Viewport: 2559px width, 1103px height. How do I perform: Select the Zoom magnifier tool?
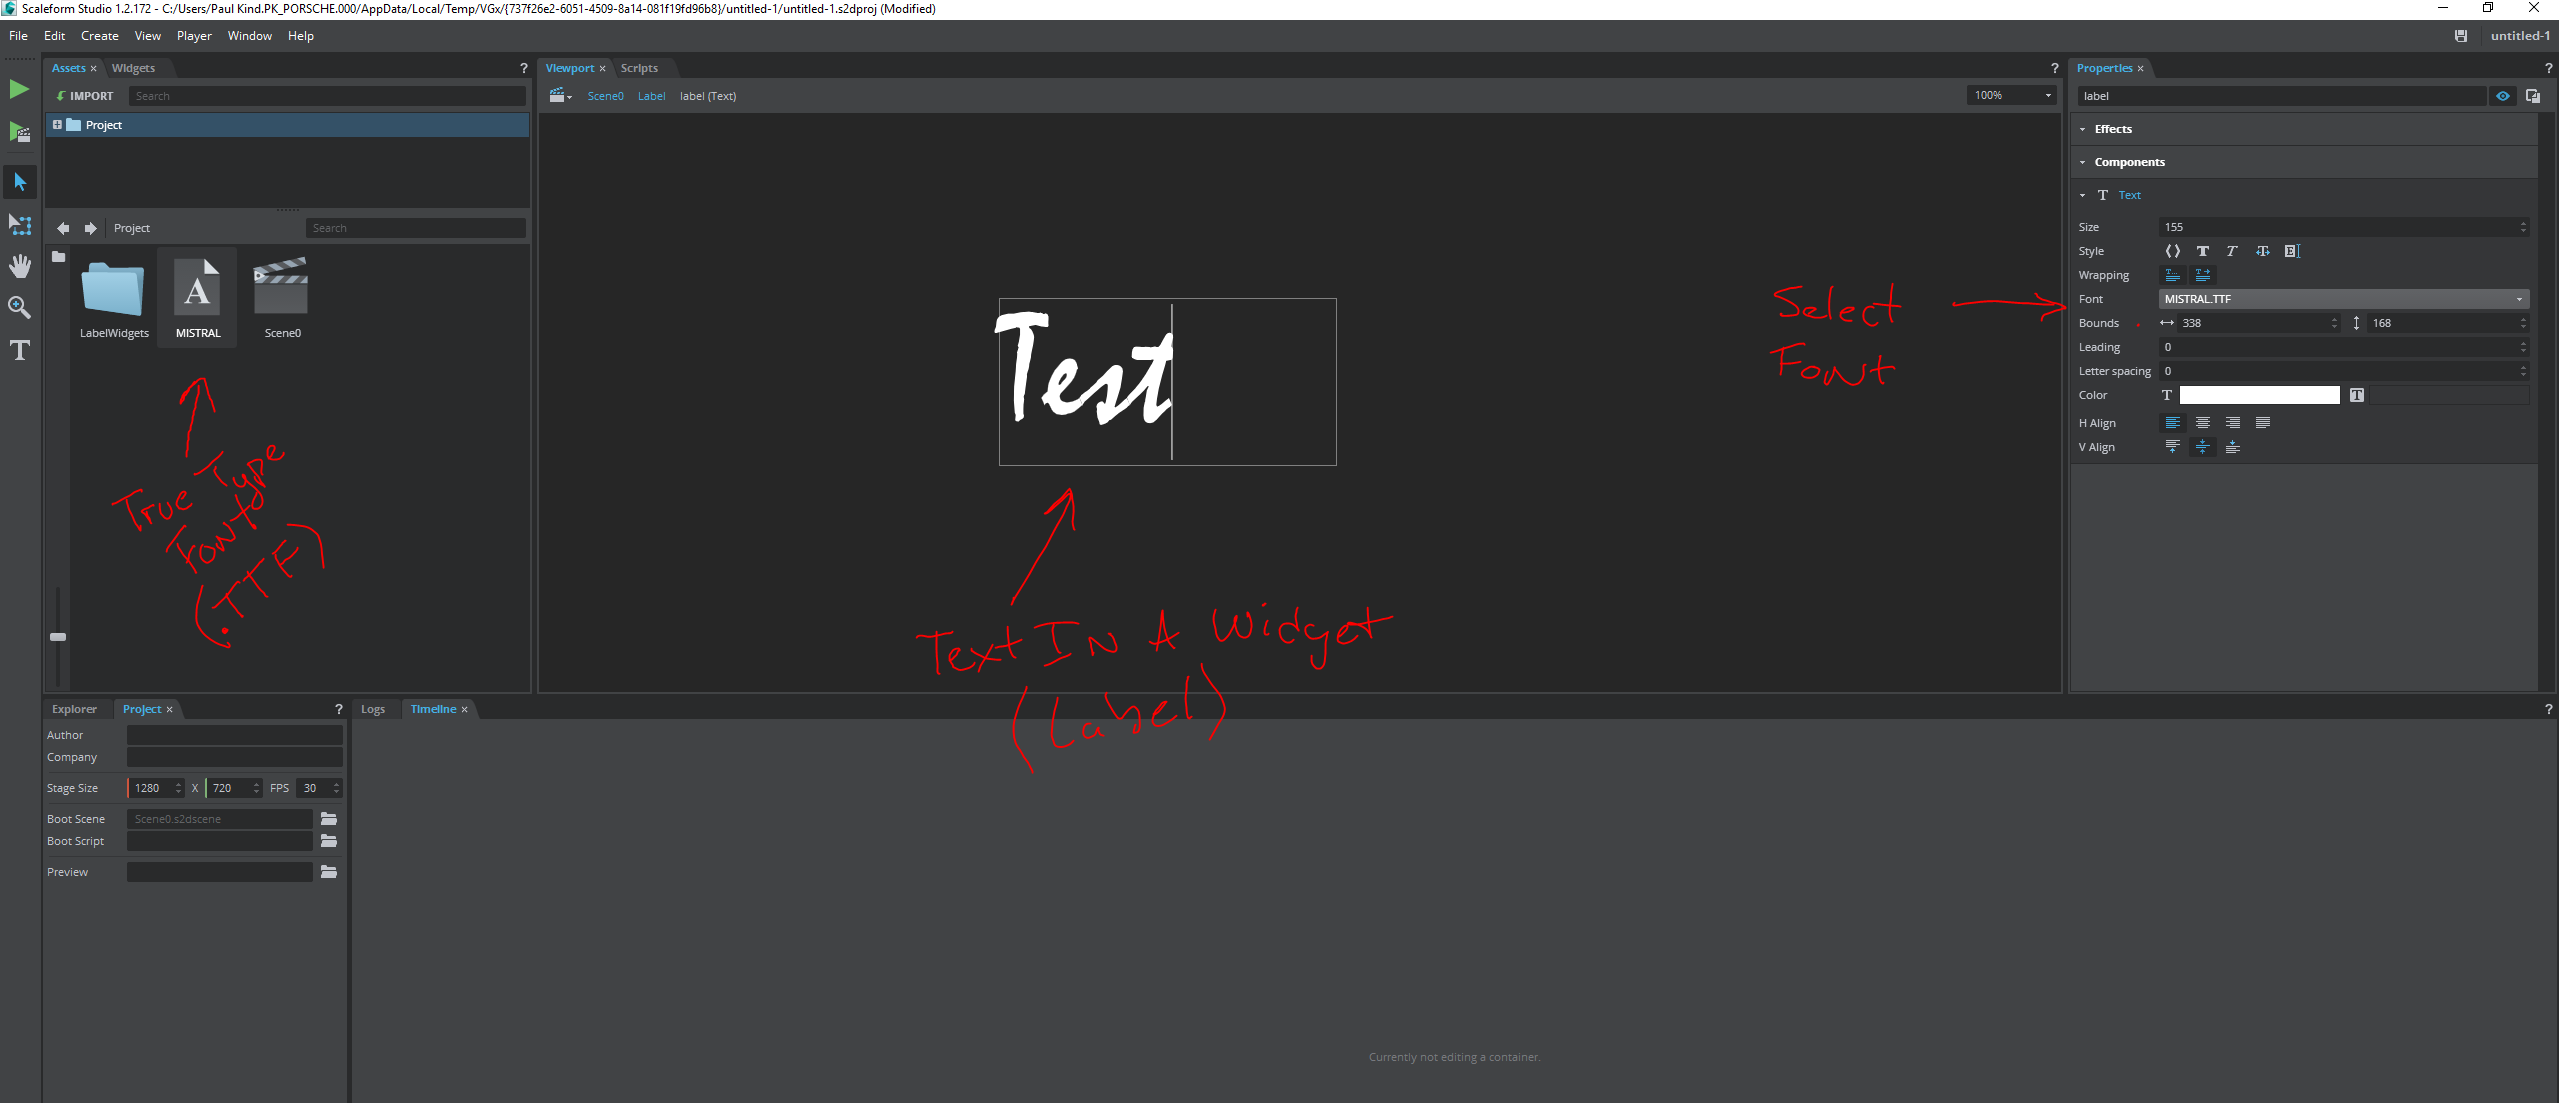(19, 307)
